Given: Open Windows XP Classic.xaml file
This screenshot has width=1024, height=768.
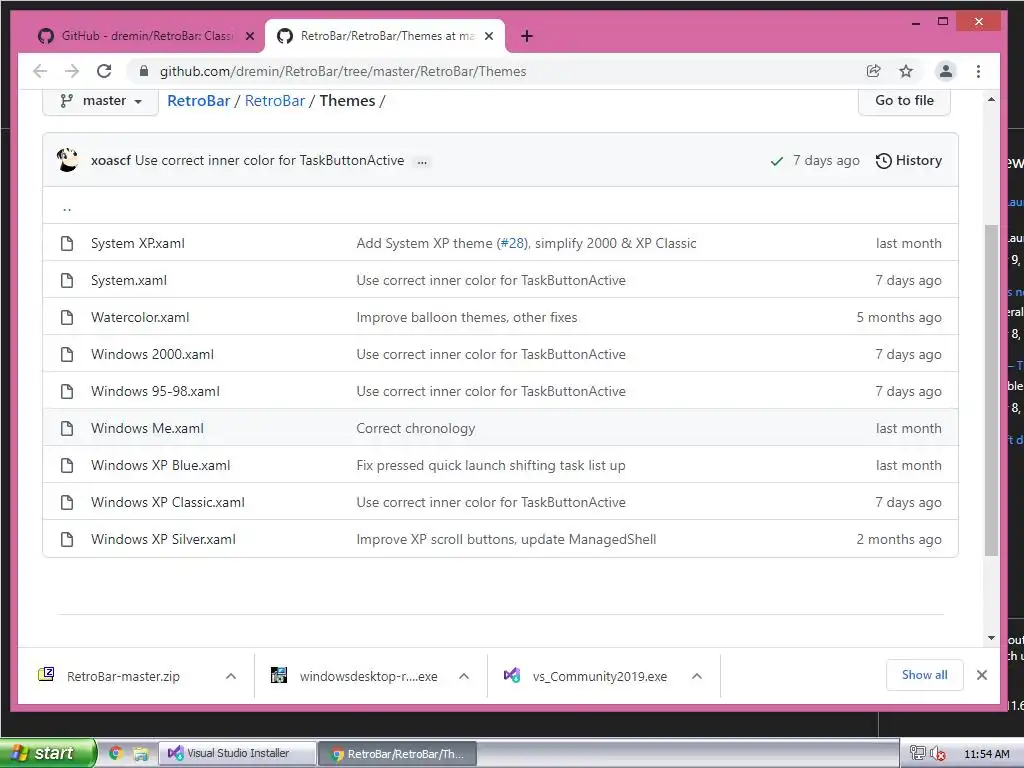Looking at the screenshot, I should 168,502.
